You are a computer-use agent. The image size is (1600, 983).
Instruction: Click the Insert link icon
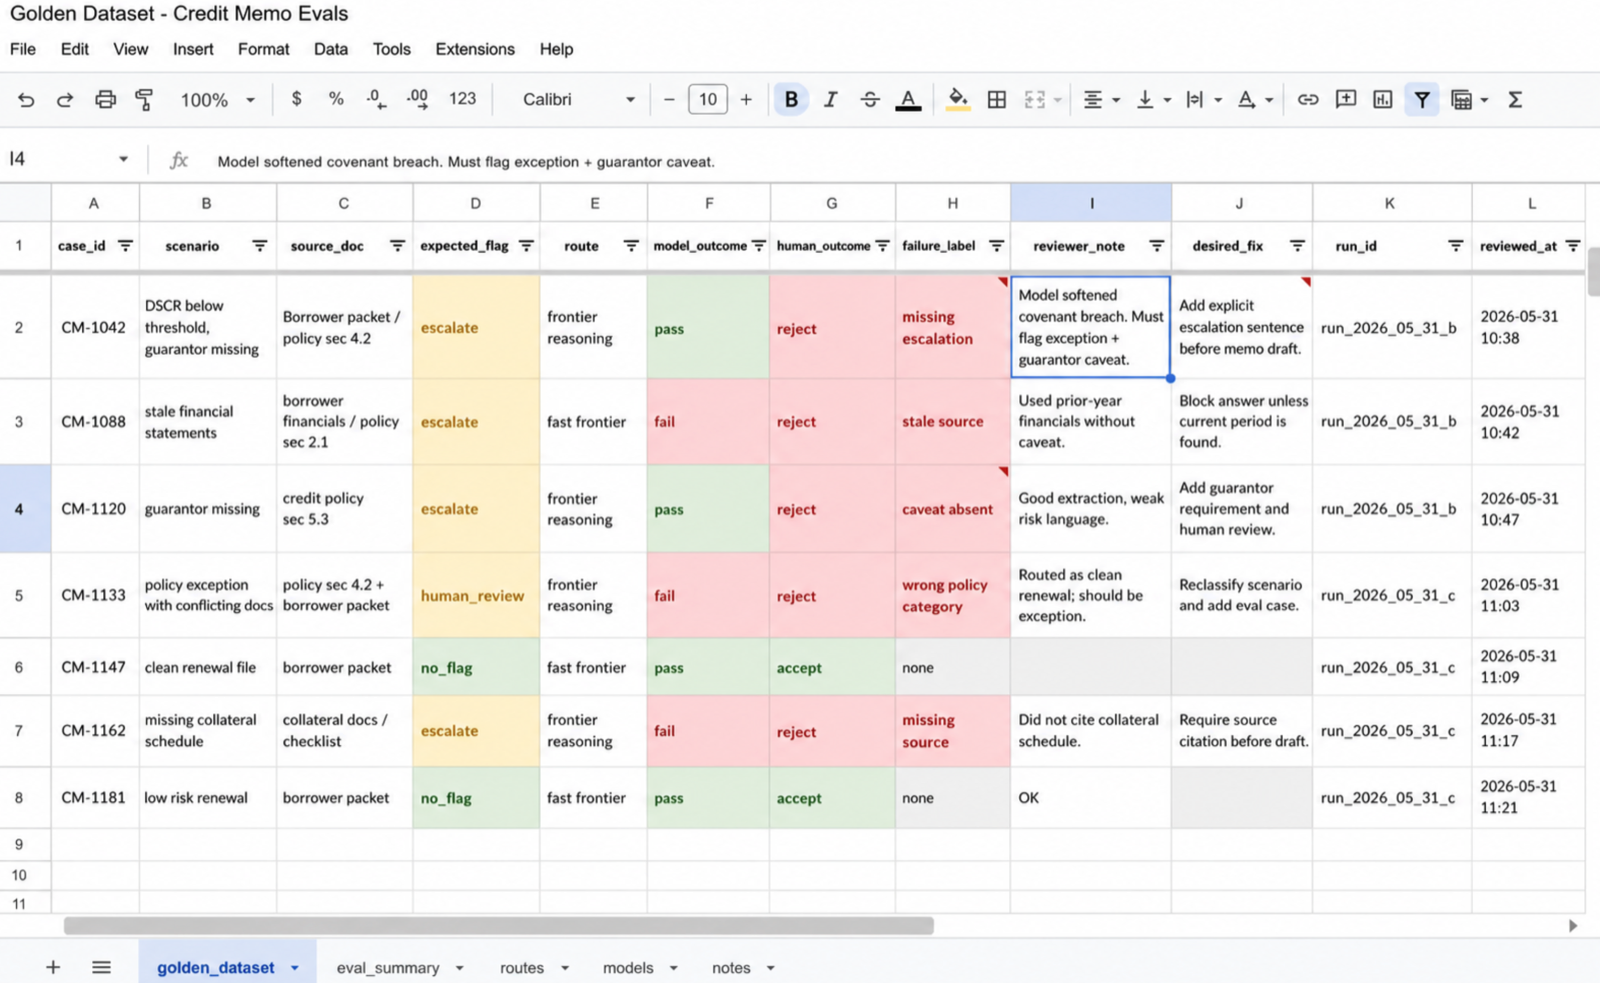[1308, 99]
